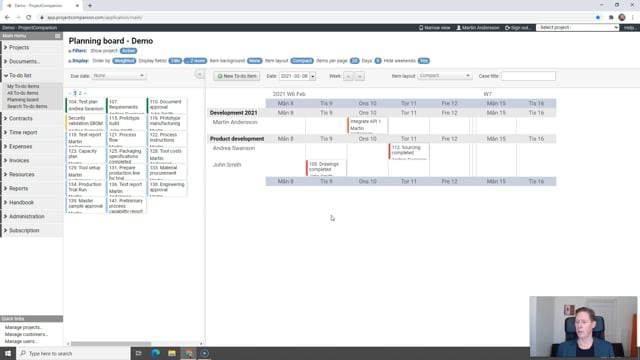The image size is (640, 360).
Task: Open My To-do items
Action: (x=23, y=87)
